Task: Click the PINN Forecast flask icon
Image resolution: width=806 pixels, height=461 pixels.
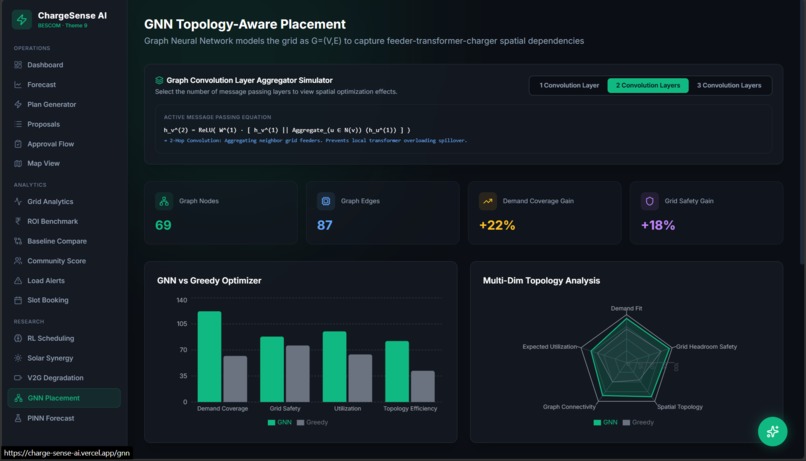Action: (18, 418)
